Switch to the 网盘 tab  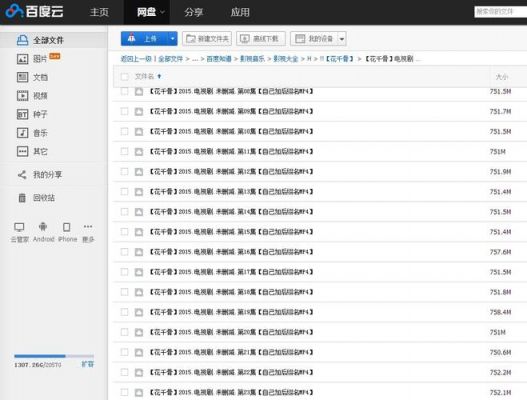[147, 12]
